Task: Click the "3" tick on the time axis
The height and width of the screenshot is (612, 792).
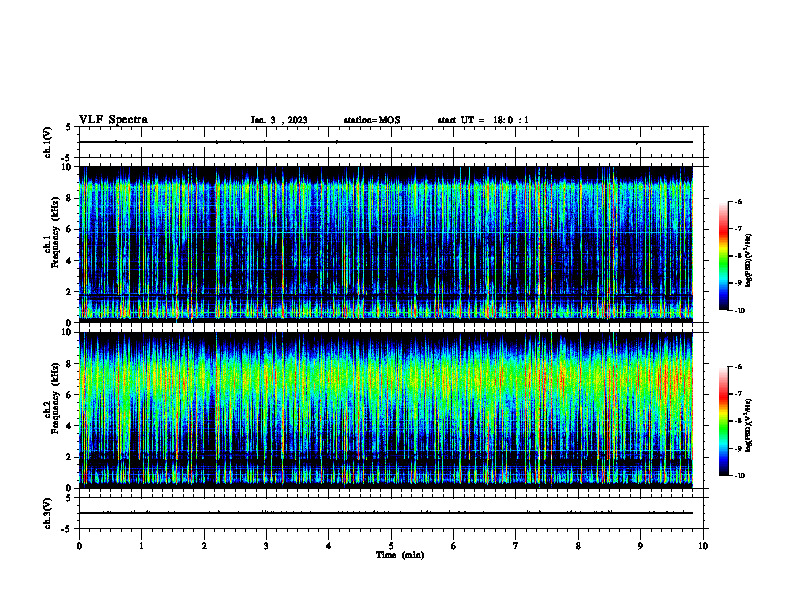Action: 266,546
